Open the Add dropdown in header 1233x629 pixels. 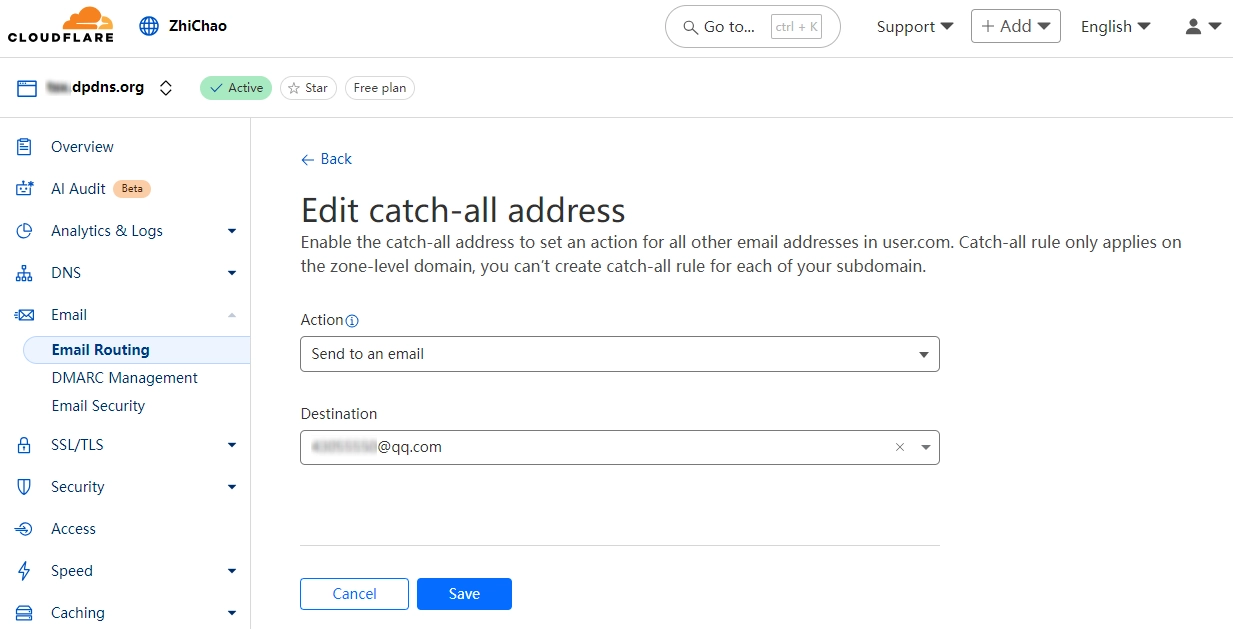click(x=1015, y=26)
